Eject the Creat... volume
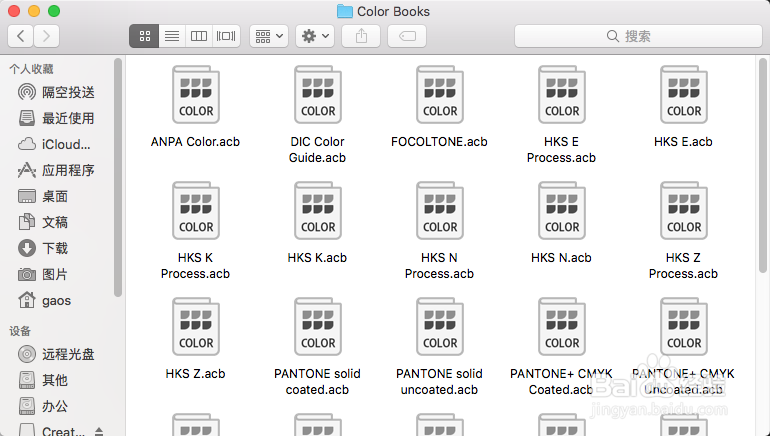This screenshot has height=436, width=770. click(99, 432)
